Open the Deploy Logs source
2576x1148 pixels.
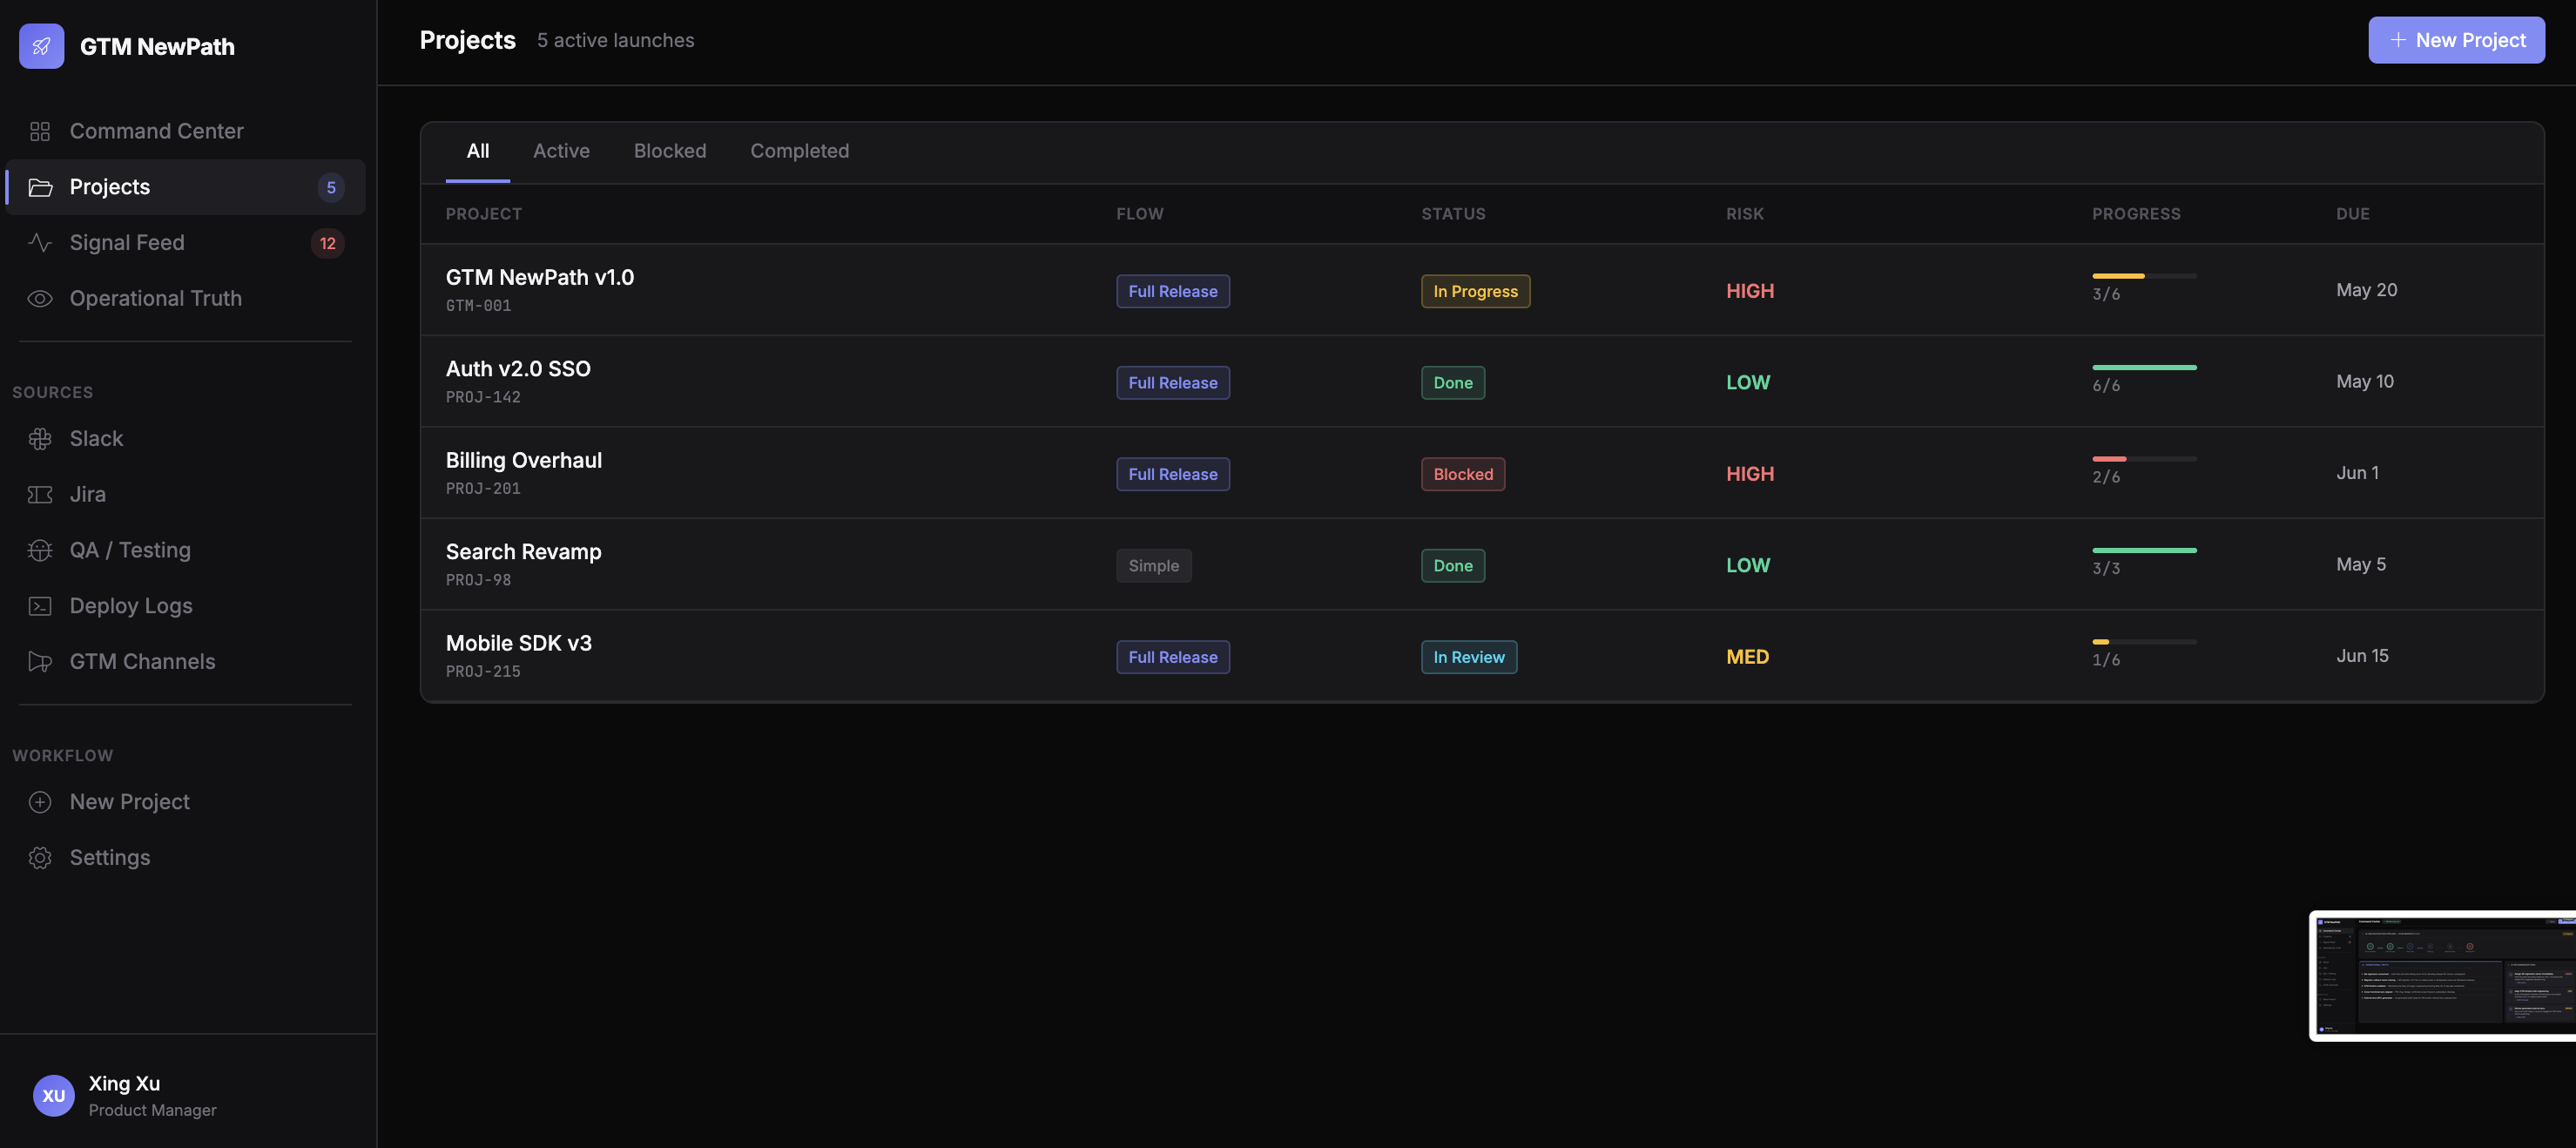(x=186, y=606)
